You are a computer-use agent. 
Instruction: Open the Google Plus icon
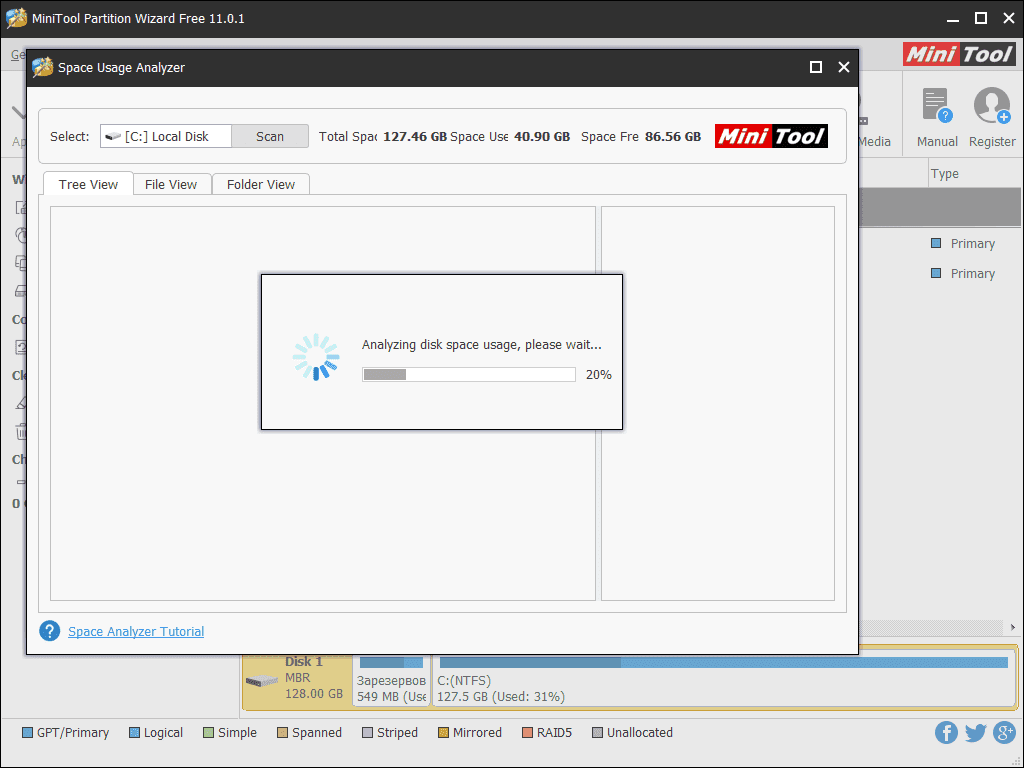(x=1004, y=733)
